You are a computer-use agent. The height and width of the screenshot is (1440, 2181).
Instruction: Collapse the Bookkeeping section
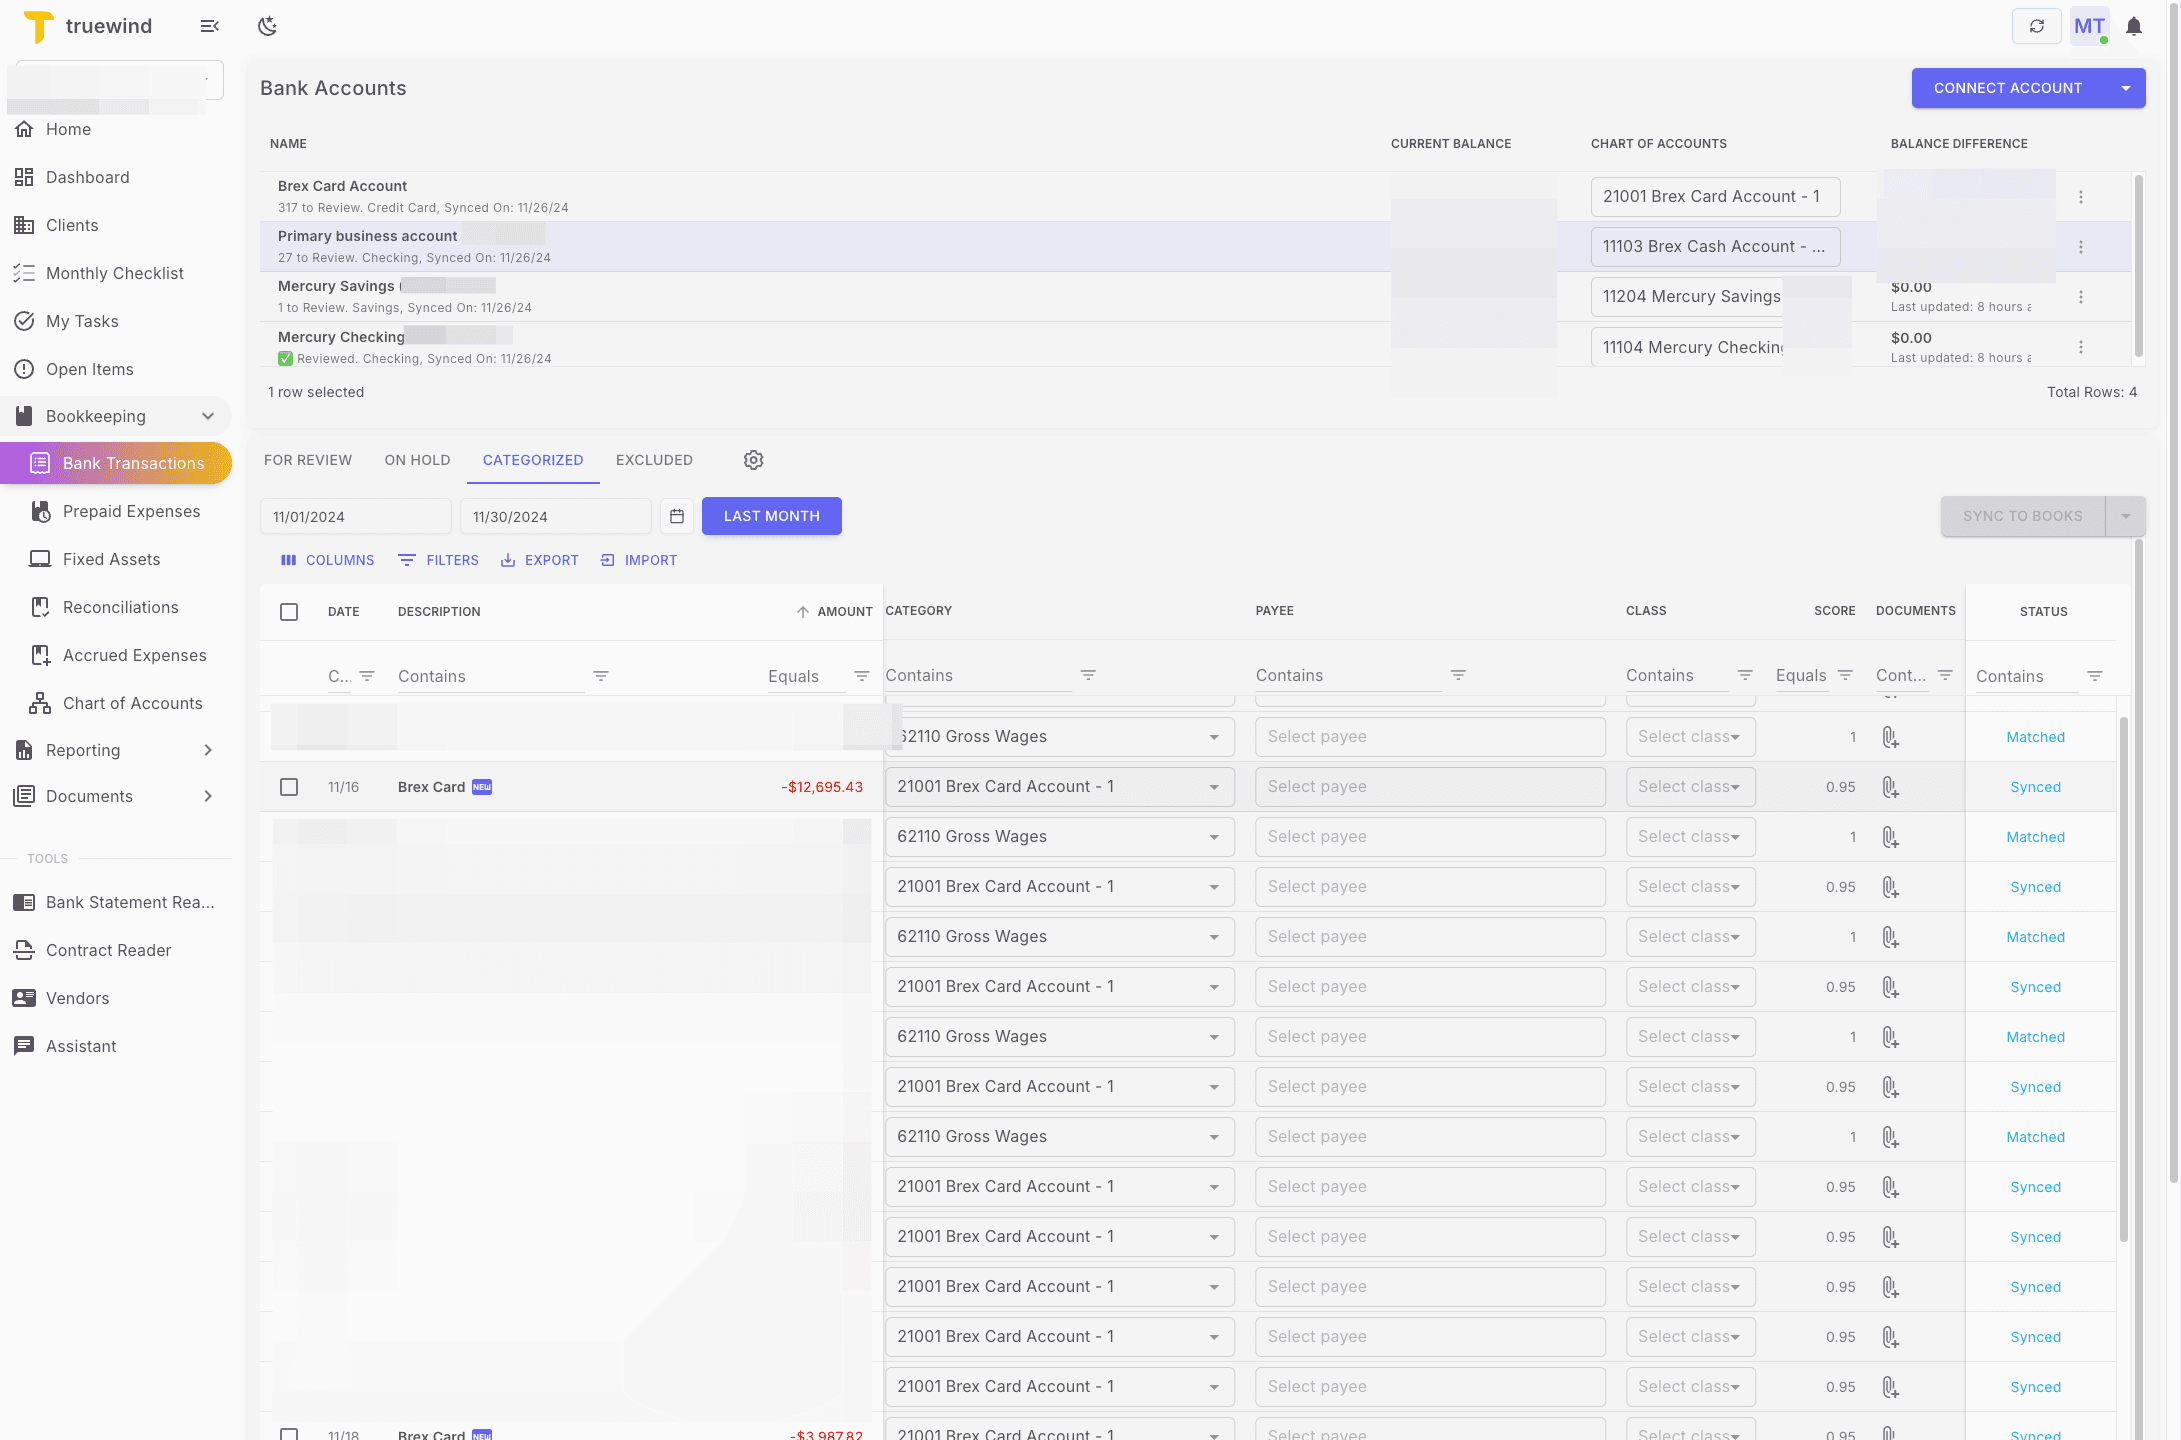pos(207,416)
